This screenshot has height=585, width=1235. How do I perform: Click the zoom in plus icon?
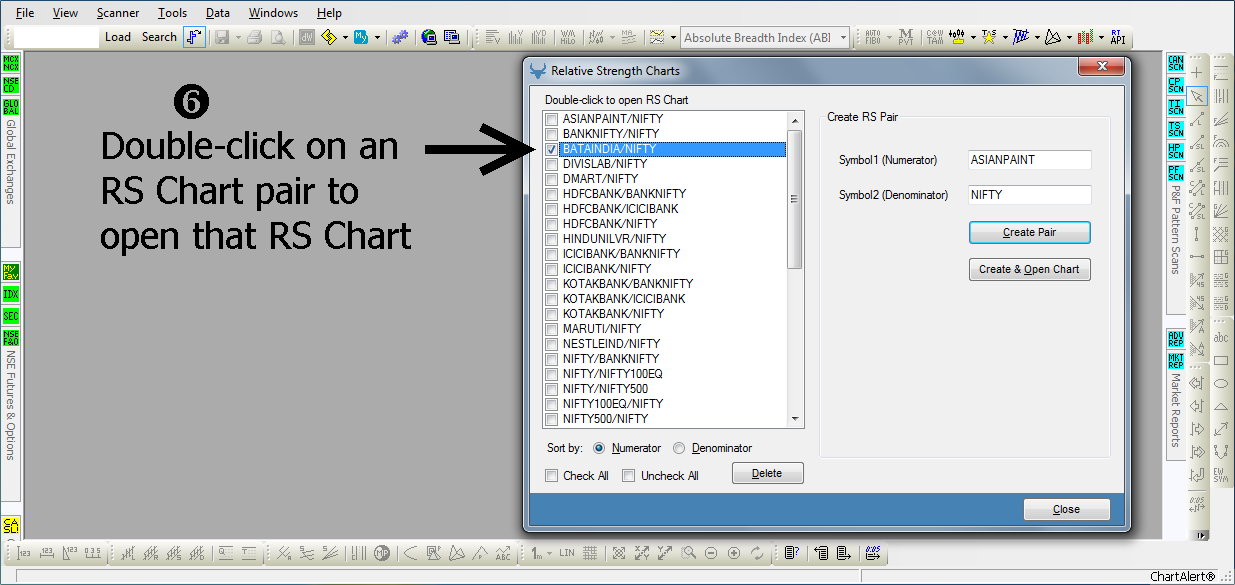[x=734, y=553]
